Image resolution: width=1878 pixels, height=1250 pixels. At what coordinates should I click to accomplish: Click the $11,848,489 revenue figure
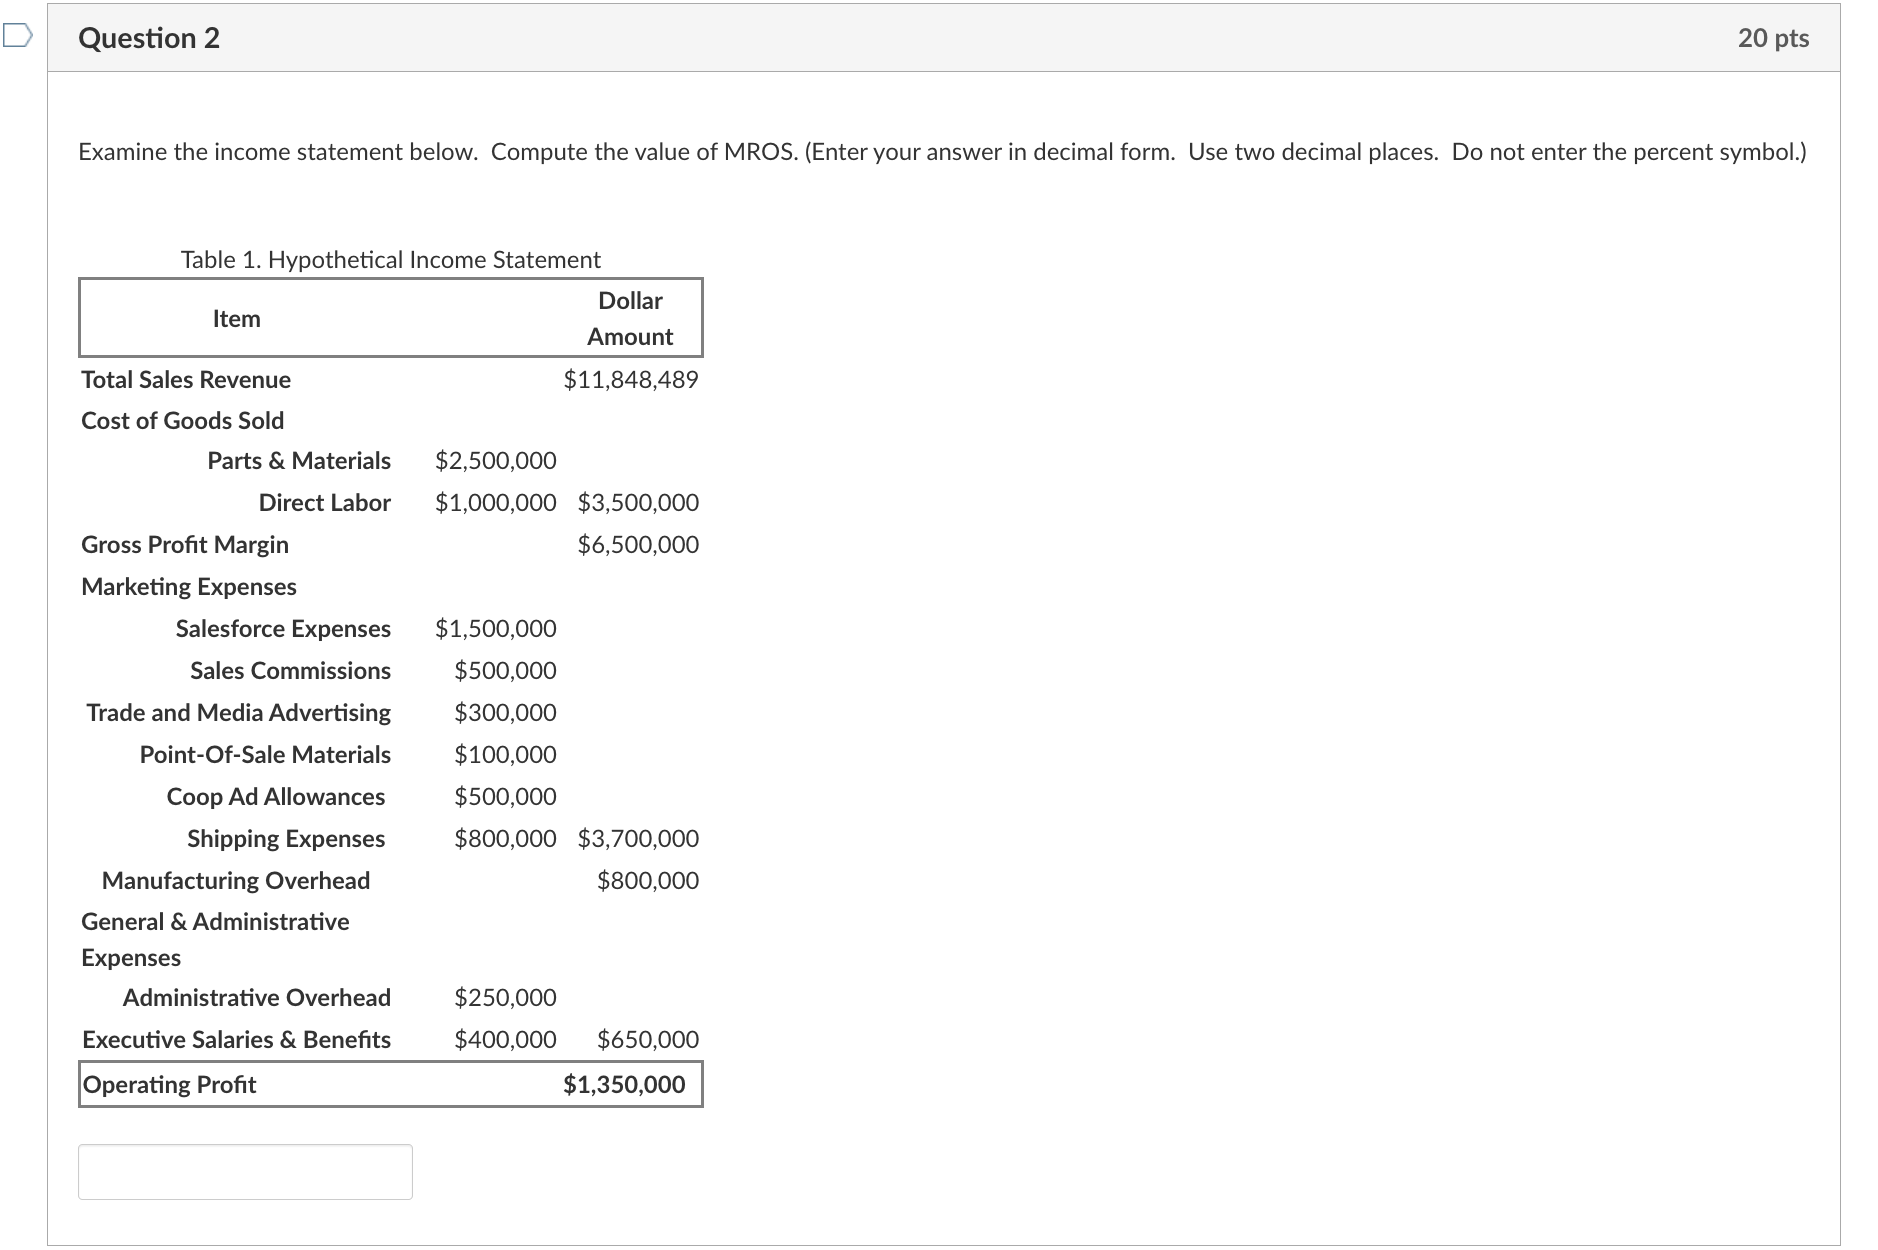pyautogui.click(x=631, y=379)
